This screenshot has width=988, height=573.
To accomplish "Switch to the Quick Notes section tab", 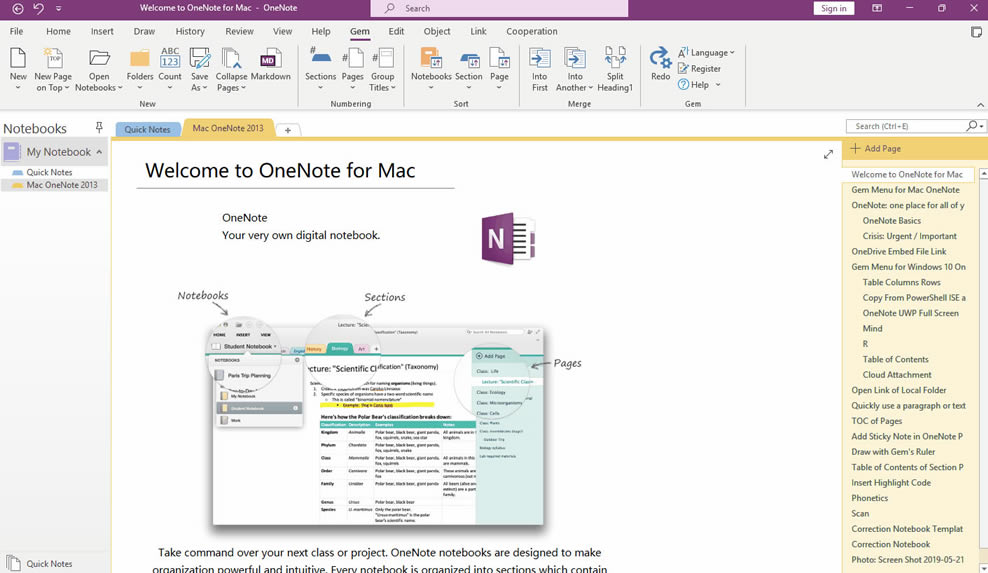I will point(147,129).
